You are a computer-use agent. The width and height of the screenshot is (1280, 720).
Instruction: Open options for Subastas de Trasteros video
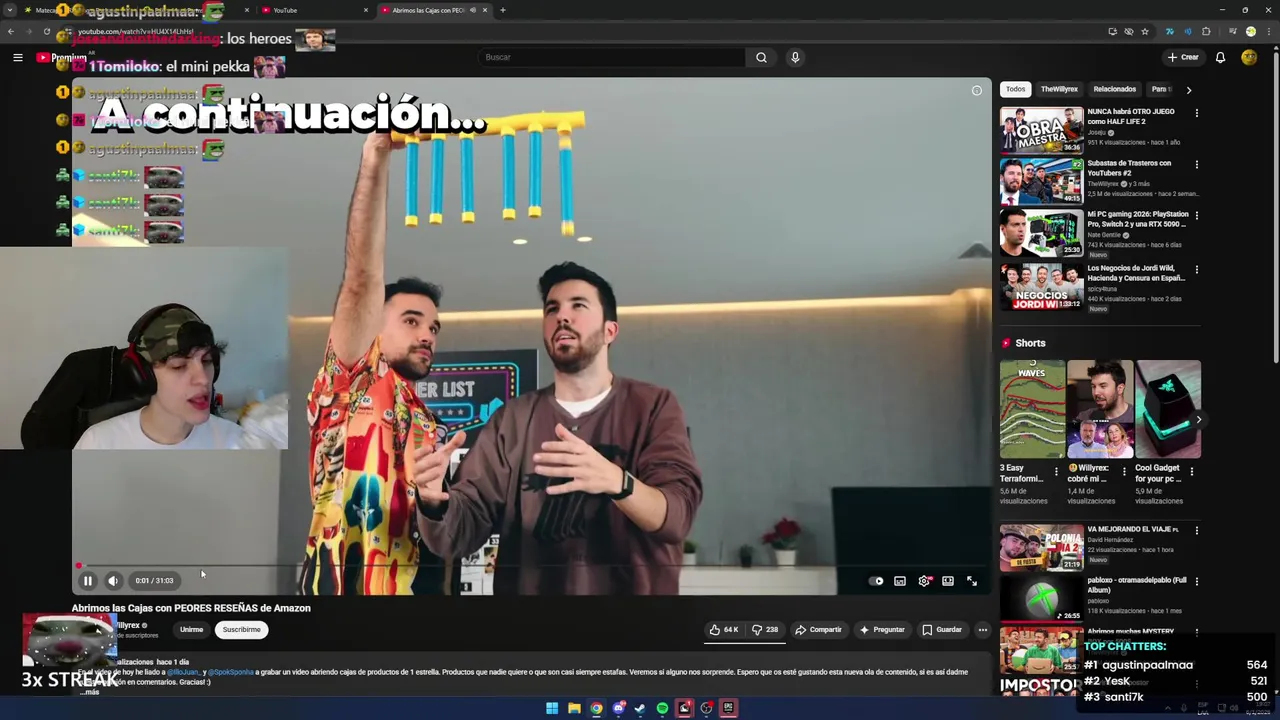1196,164
